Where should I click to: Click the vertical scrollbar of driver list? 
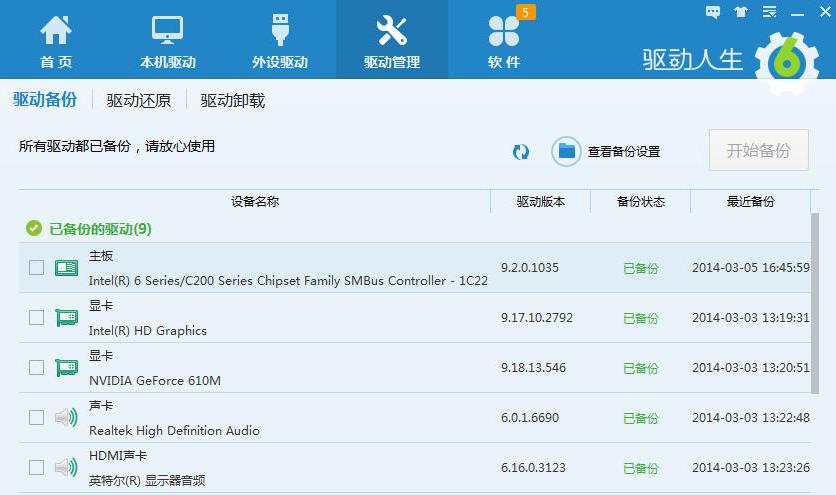(815, 300)
